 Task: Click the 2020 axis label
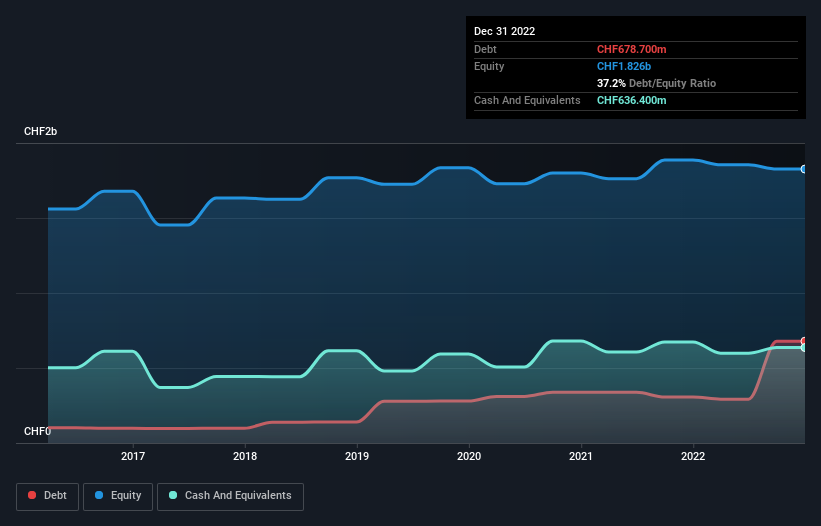(x=469, y=456)
